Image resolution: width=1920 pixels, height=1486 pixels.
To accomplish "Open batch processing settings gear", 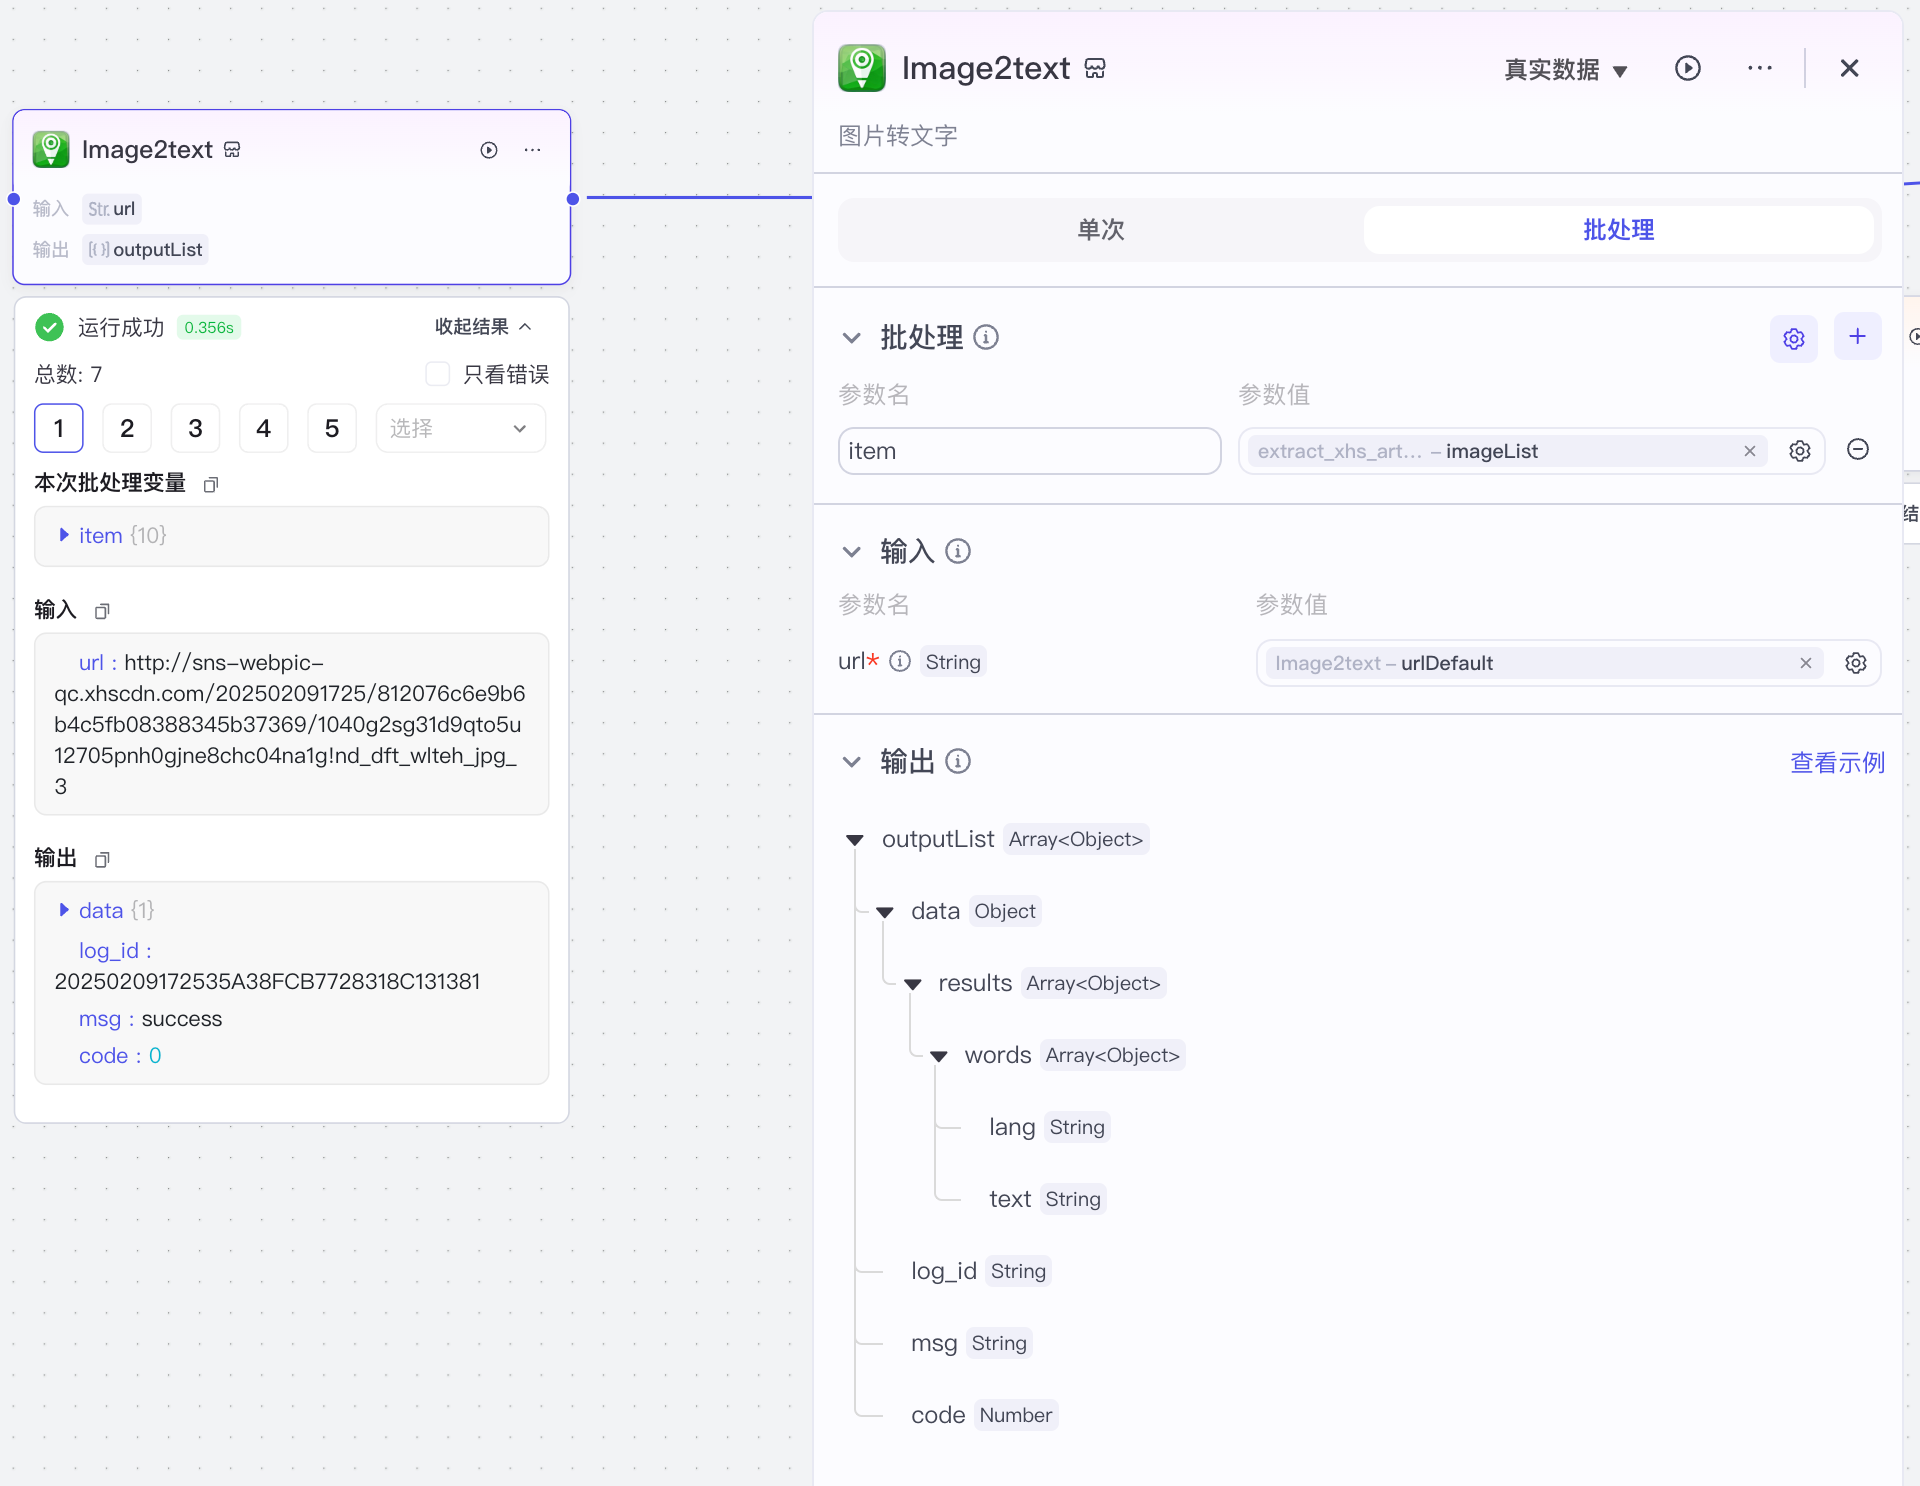I will point(1793,338).
